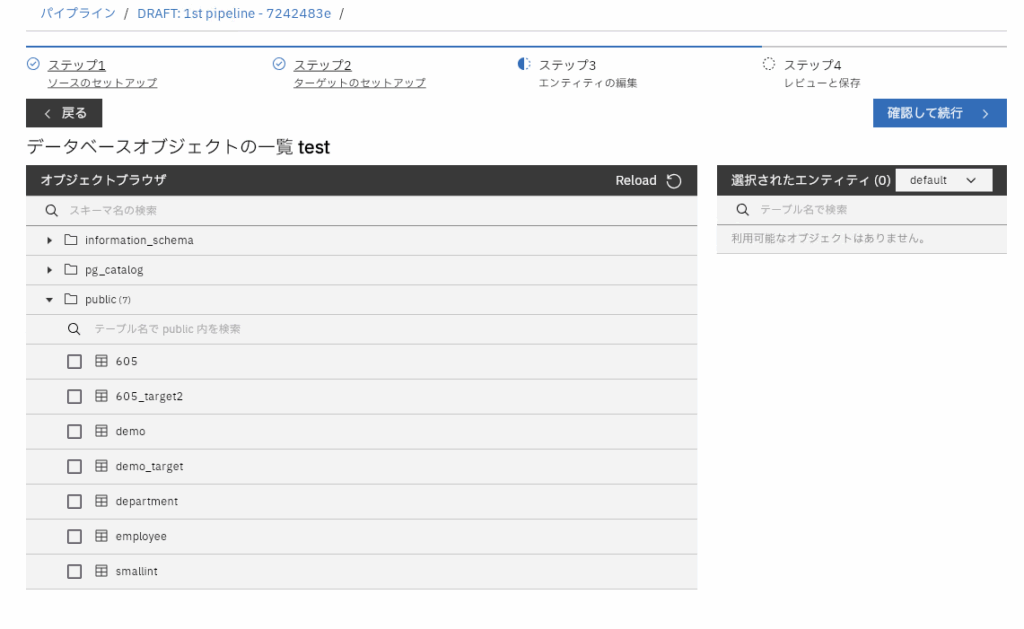Click the table icon beside employee

click(x=101, y=536)
